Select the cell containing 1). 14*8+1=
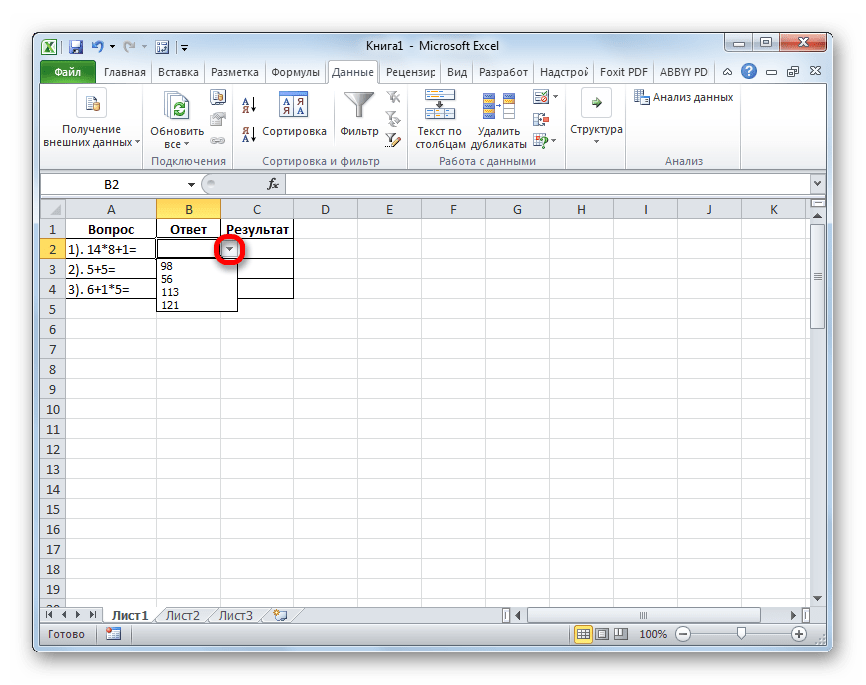This screenshot has height=685, width=866. 111,249
